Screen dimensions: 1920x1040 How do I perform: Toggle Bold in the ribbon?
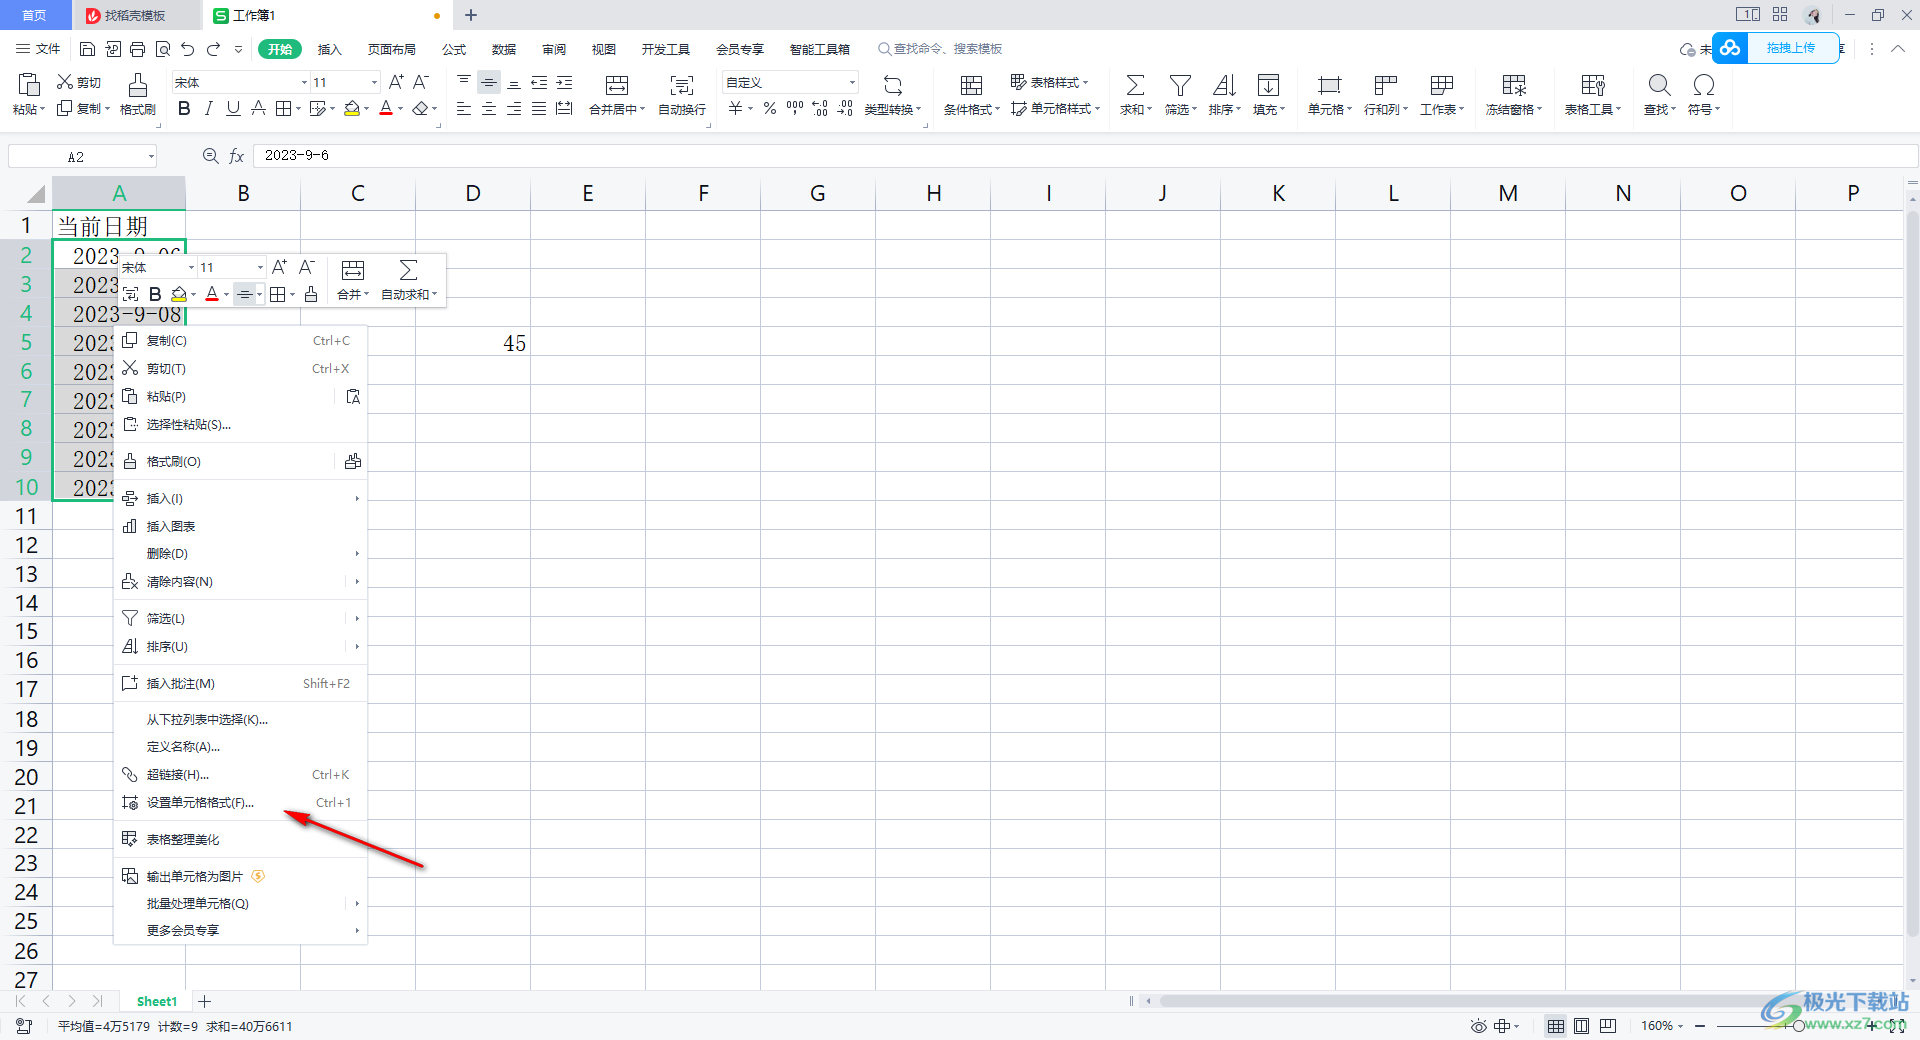(x=184, y=108)
